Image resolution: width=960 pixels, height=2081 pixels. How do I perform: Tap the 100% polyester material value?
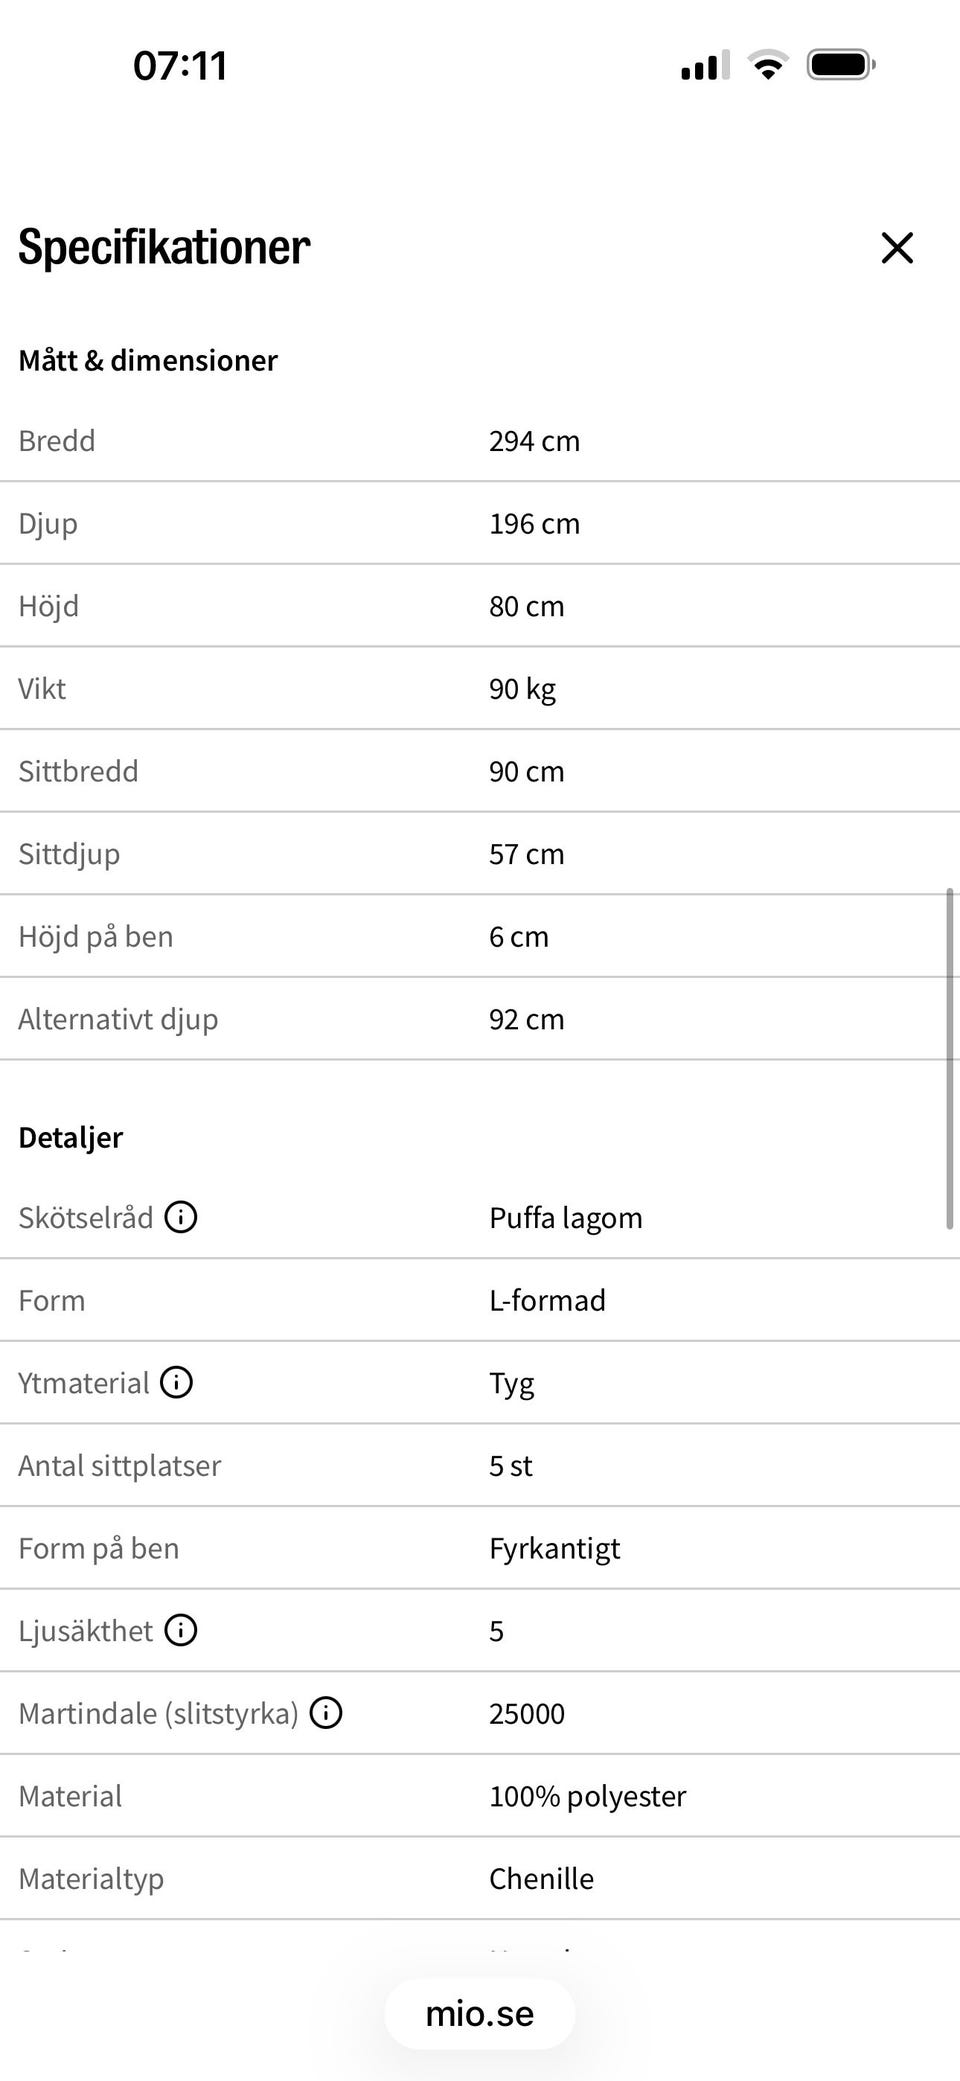[587, 1796]
